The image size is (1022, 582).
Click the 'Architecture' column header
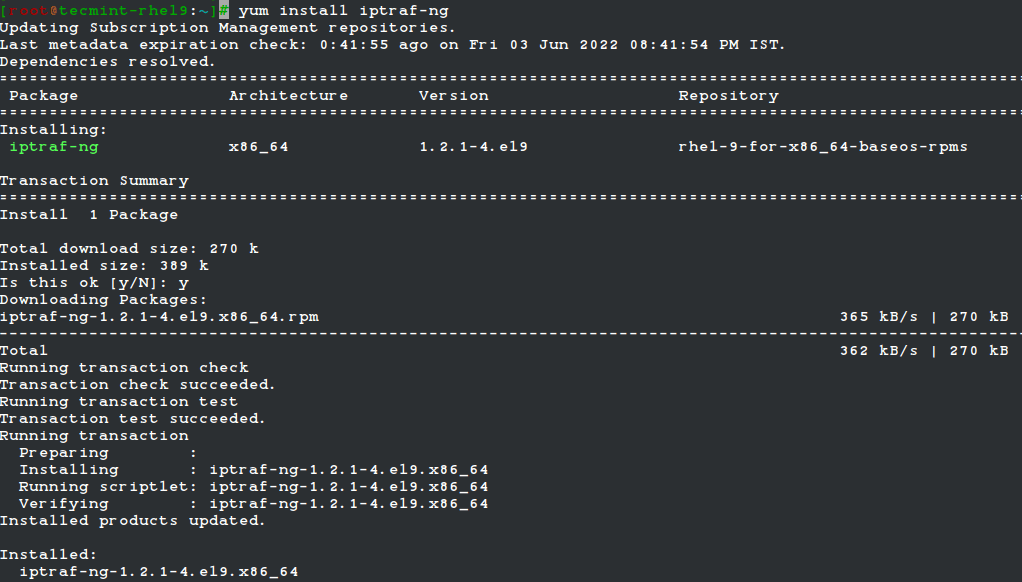(288, 96)
